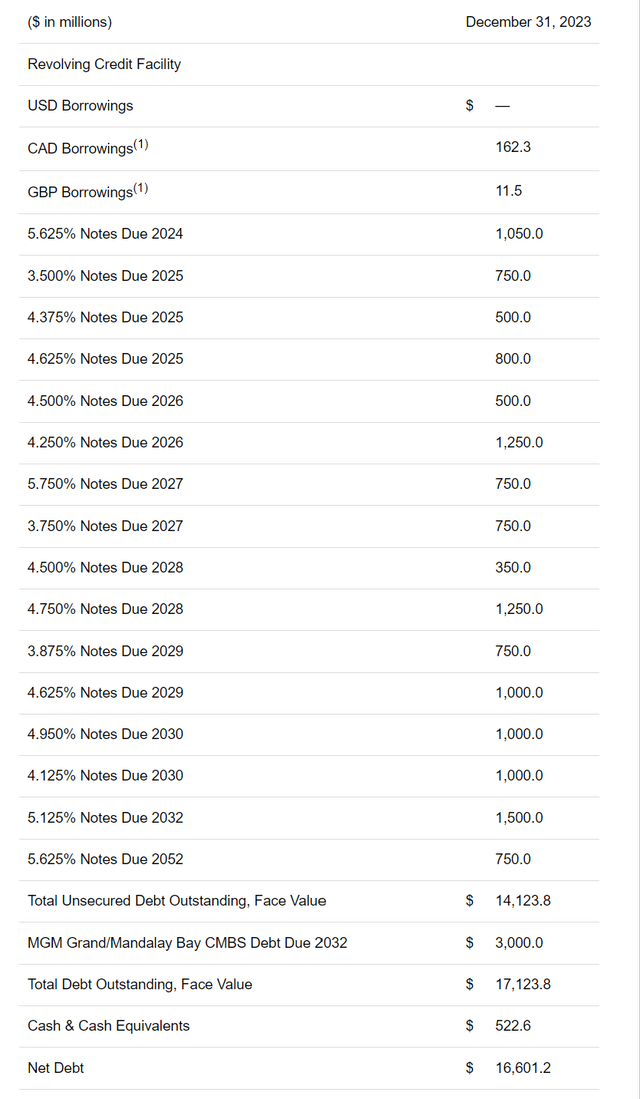This screenshot has height=1099, width=640.
Task: Select Total Debt Outstanding value 17,123.8
Action: pyautogui.click(x=523, y=984)
